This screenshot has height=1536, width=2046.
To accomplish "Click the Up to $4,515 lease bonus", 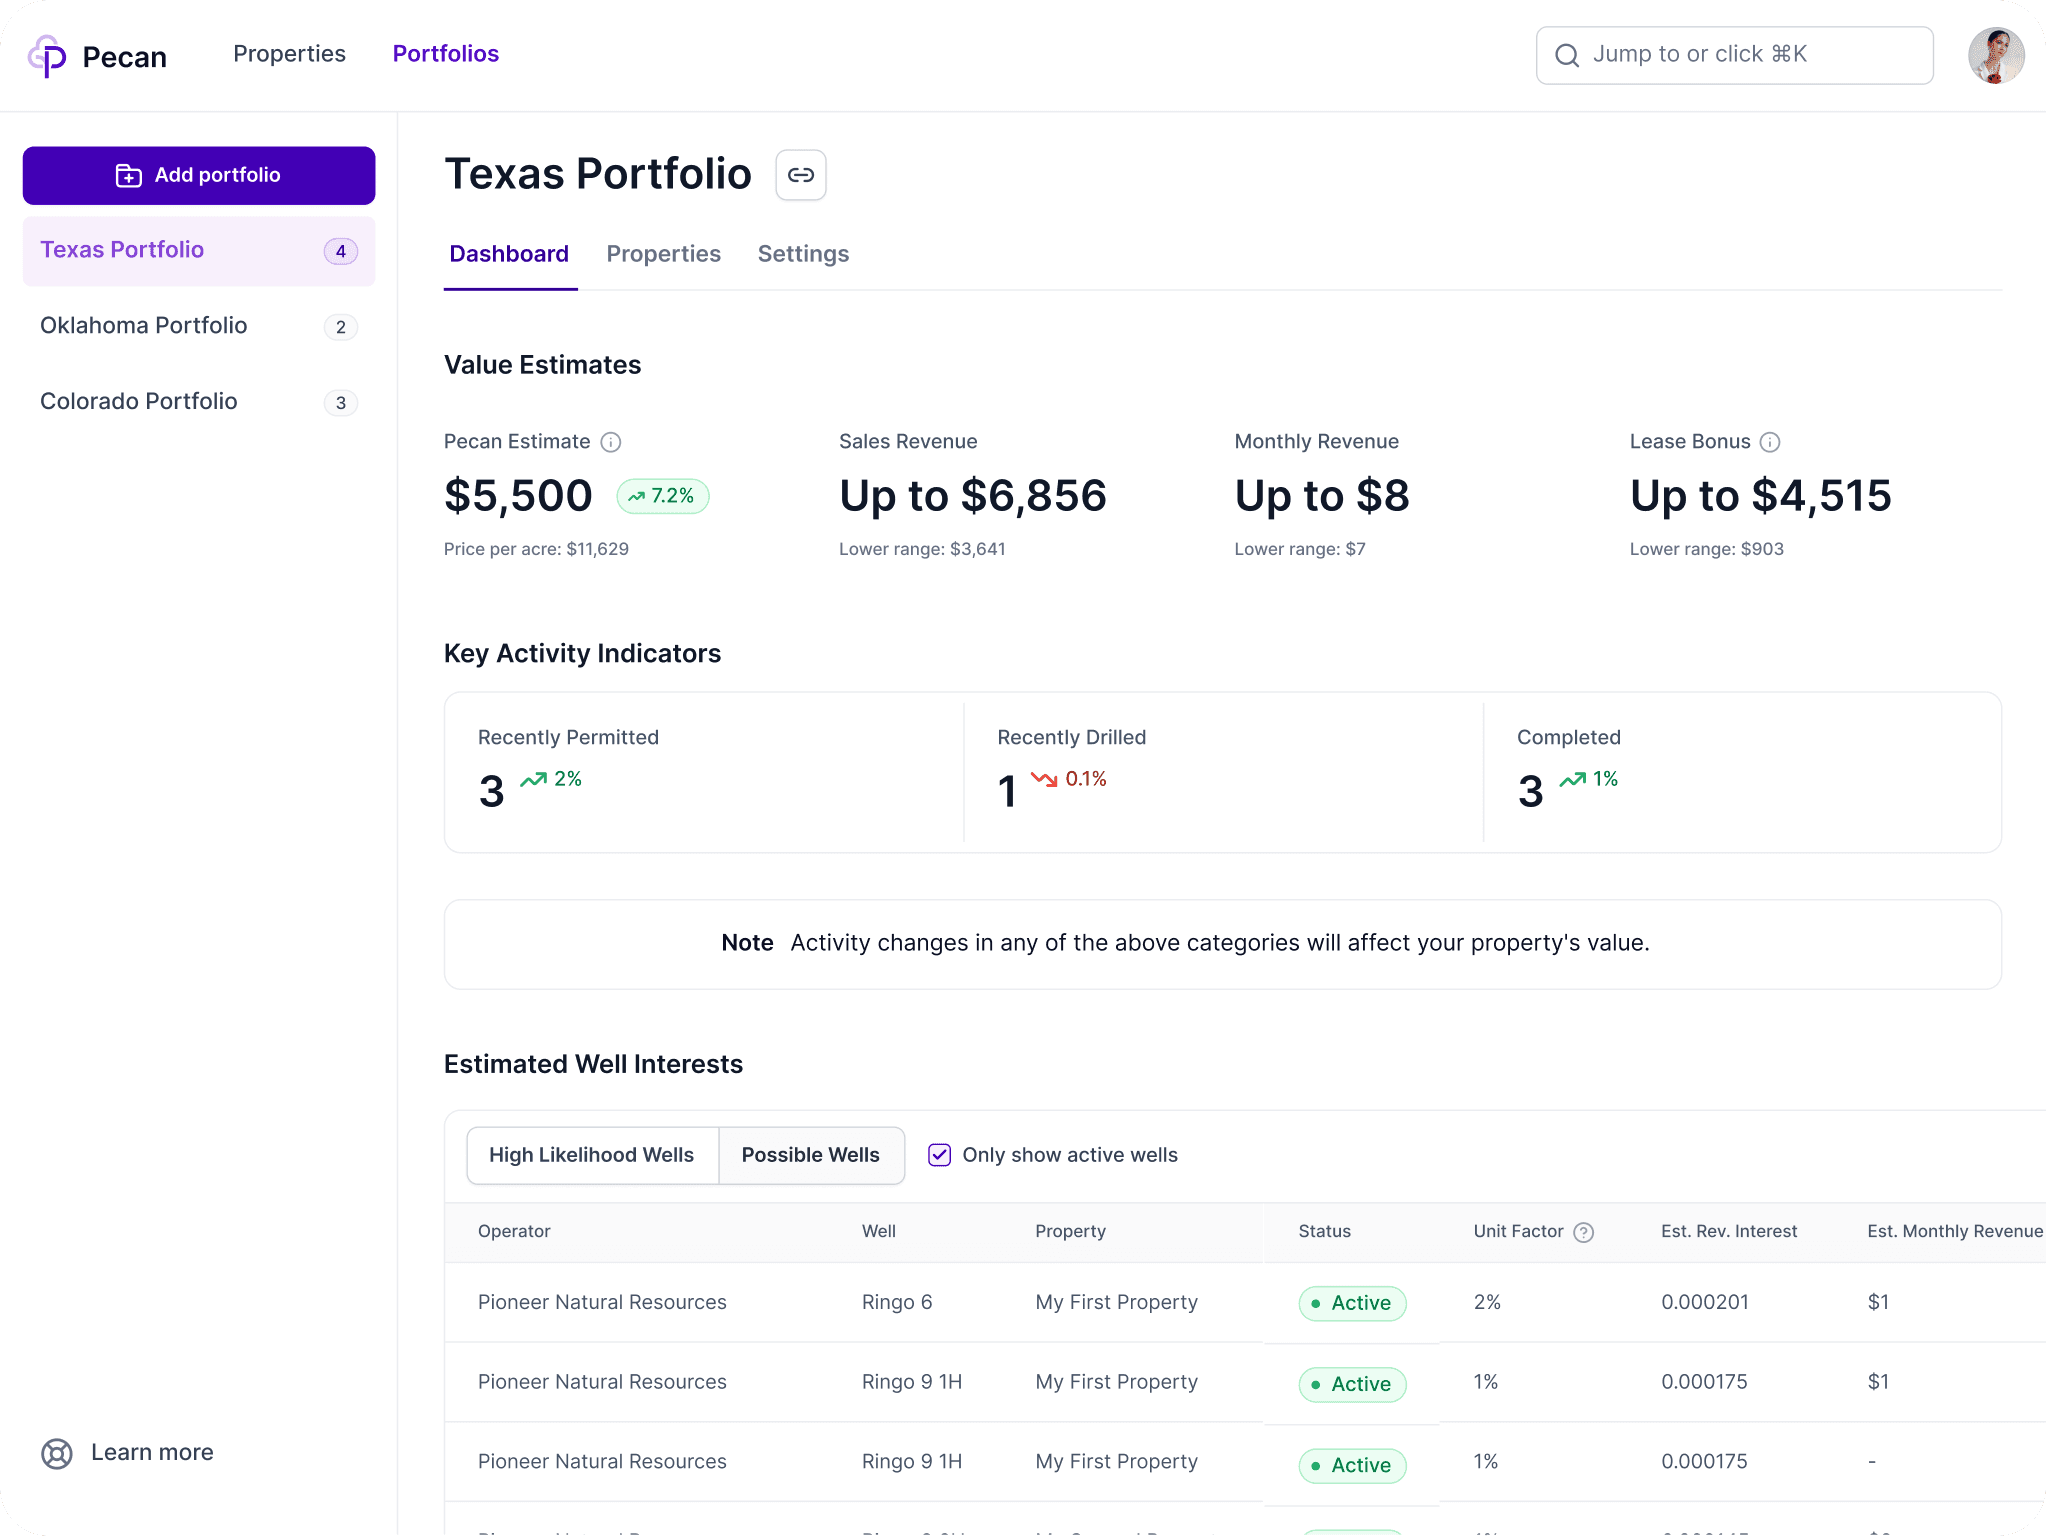I will (x=1761, y=496).
